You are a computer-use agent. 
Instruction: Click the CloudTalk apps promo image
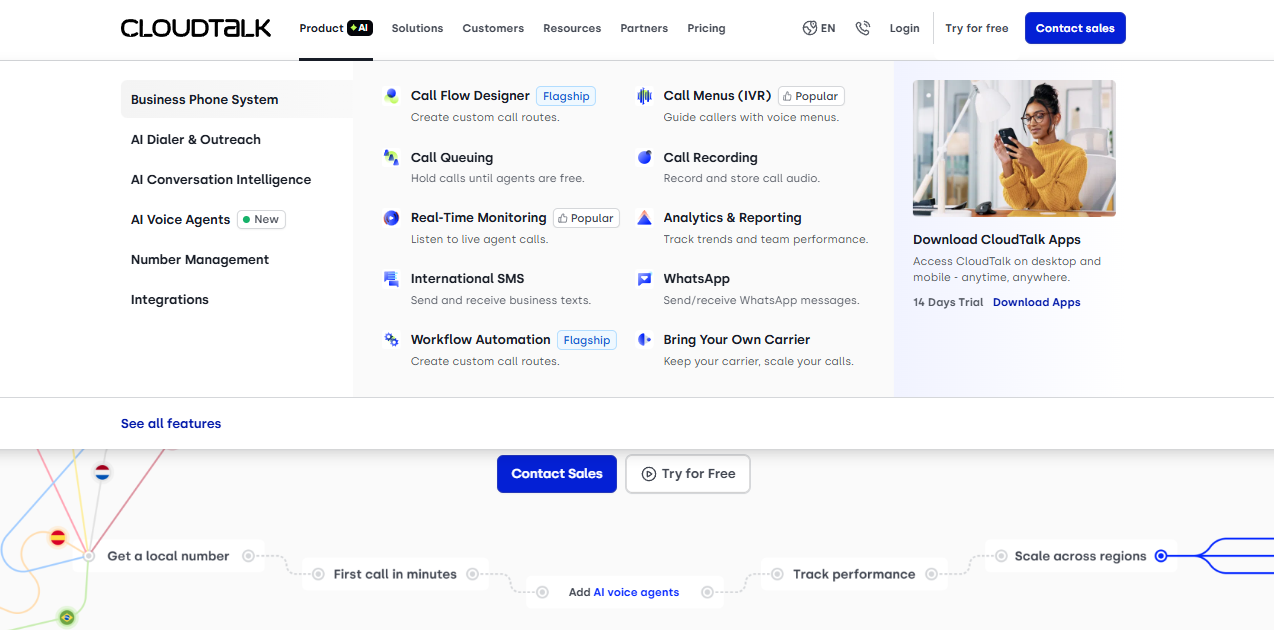1013,148
